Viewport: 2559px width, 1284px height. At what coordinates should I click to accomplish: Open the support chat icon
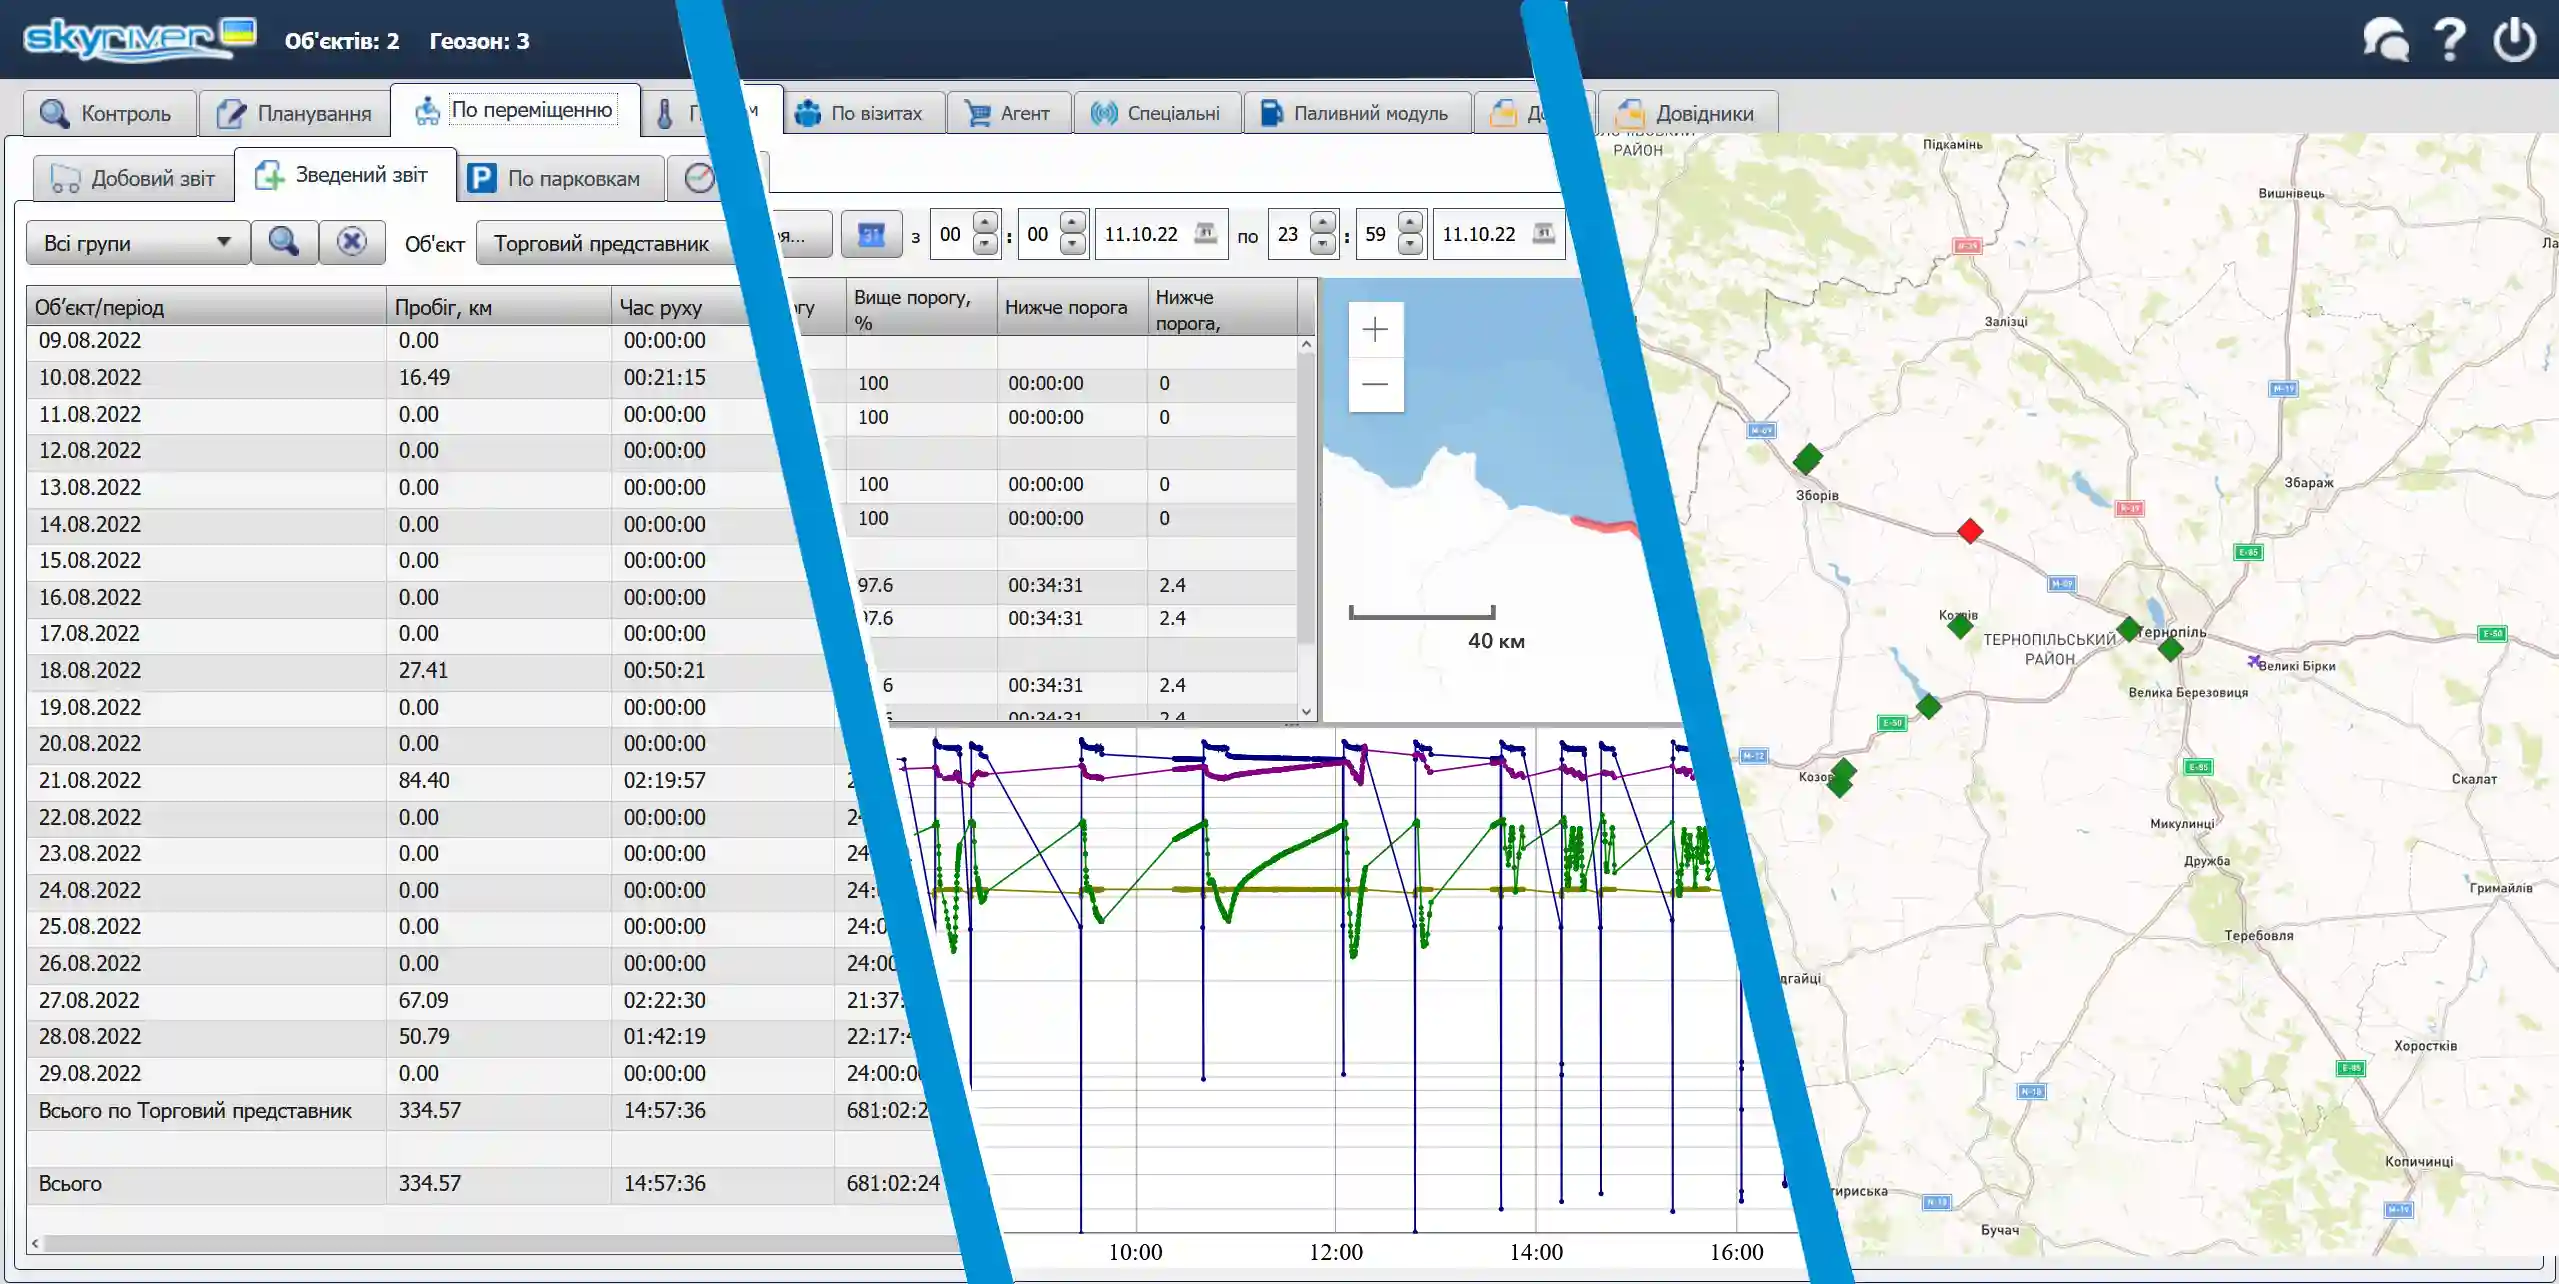[2385, 41]
